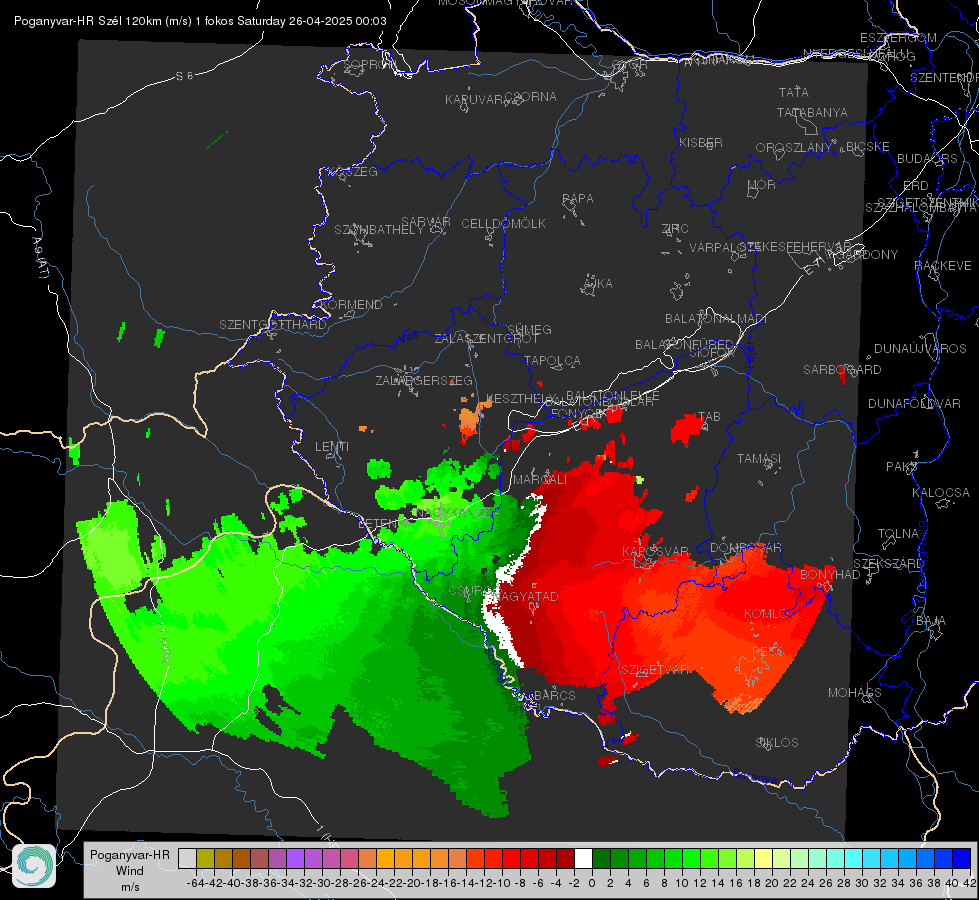Viewport: 979px width, 900px height.
Task: Click the DUNAÚJVÁROS city label
Action: [x=920, y=348]
